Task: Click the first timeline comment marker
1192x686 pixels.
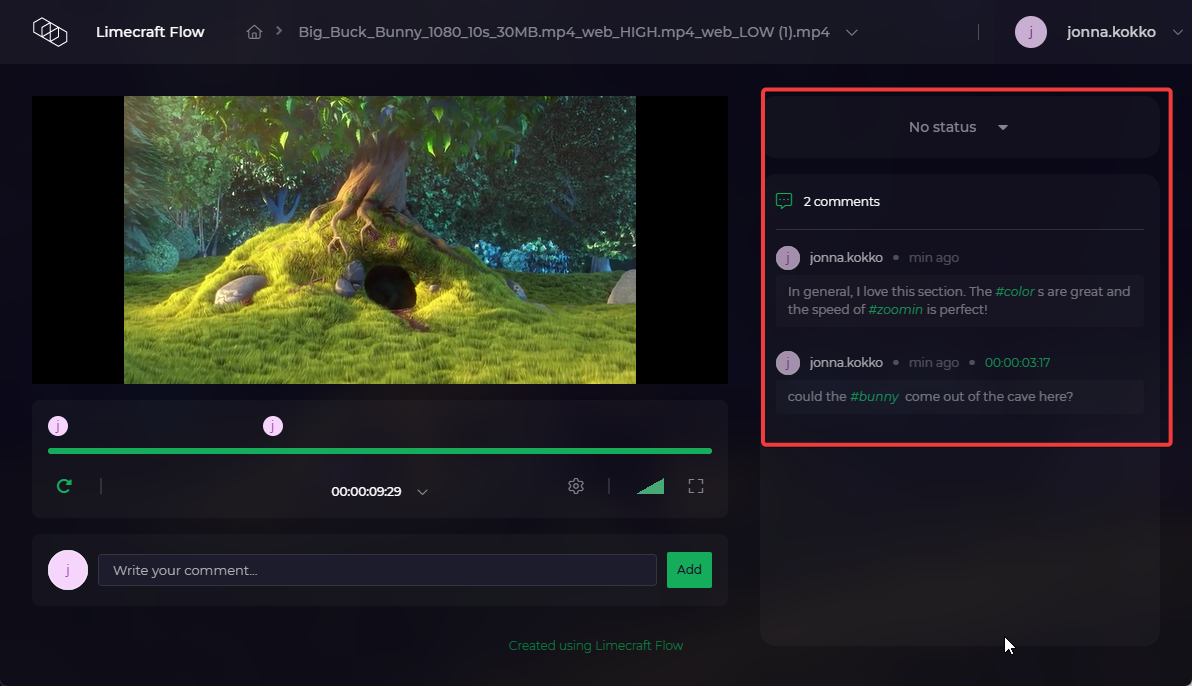Action: coord(58,426)
